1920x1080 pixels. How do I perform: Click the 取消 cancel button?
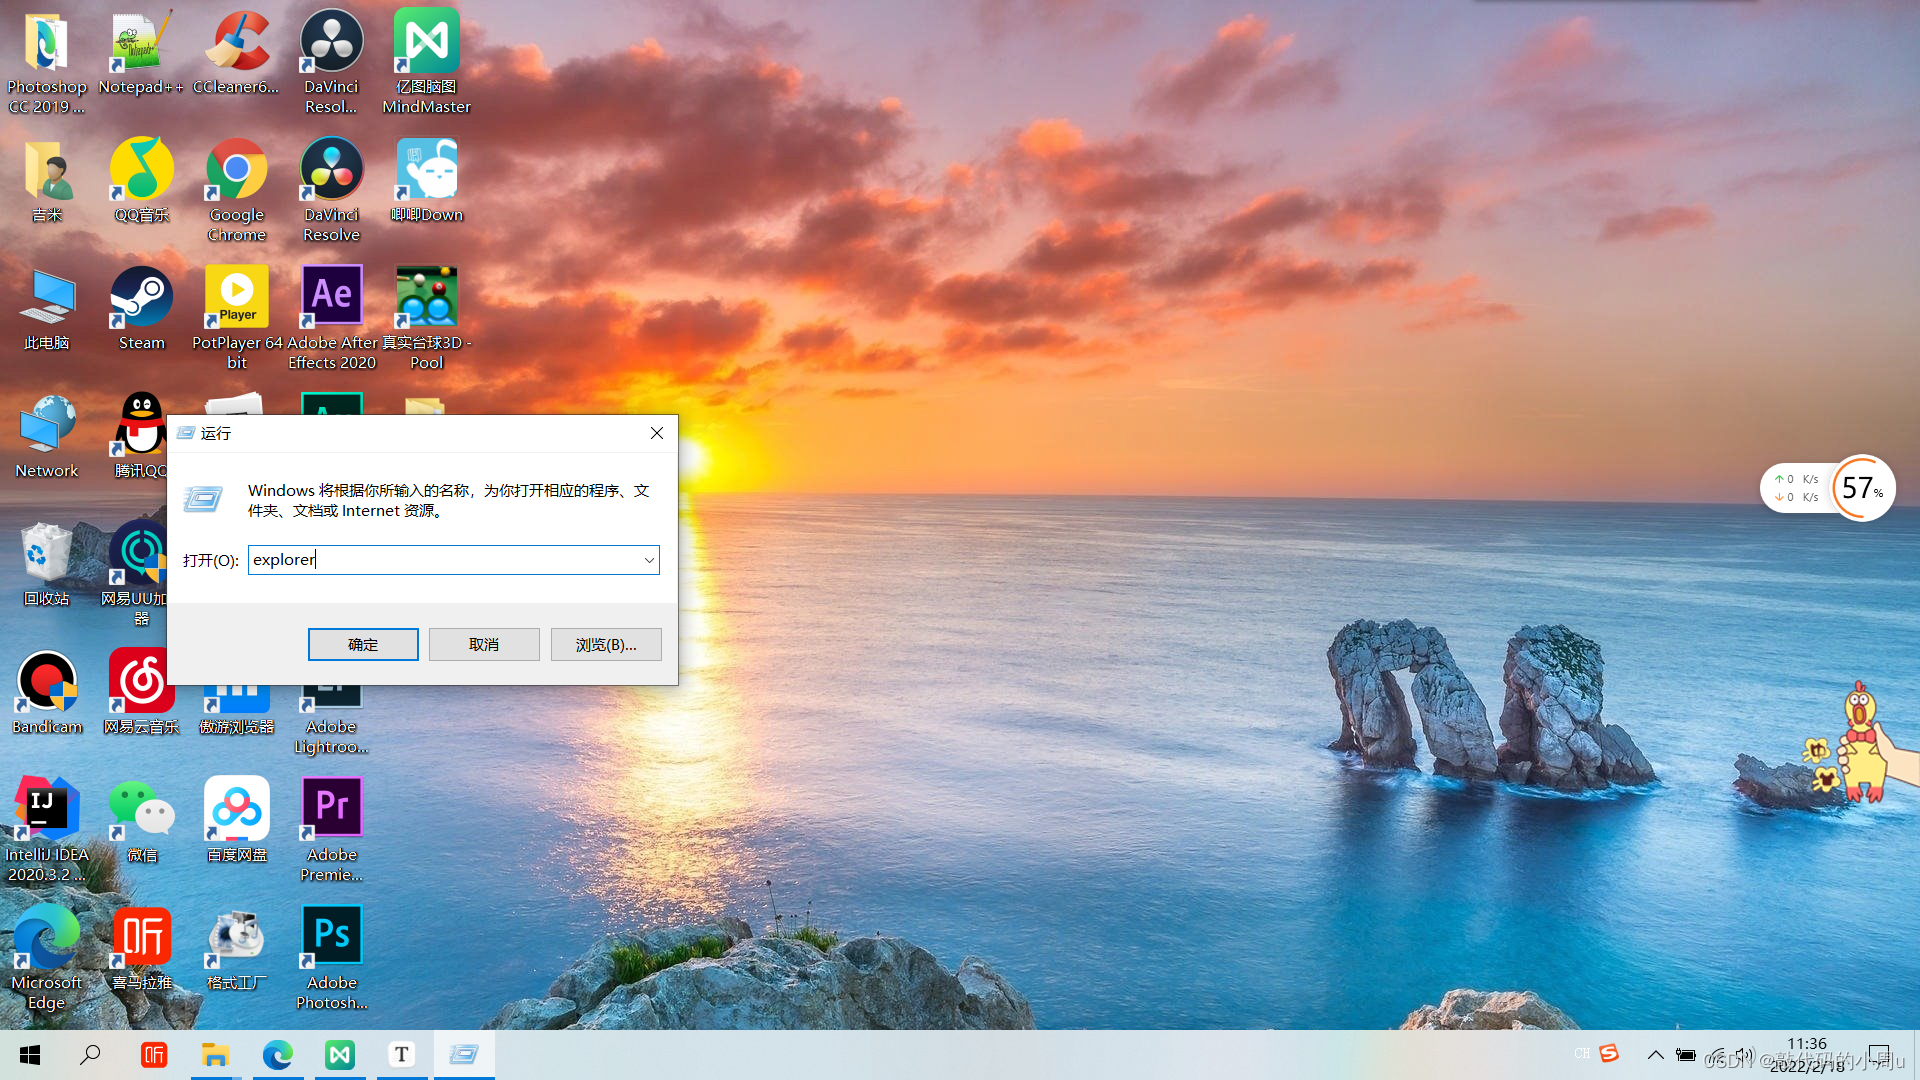pyautogui.click(x=484, y=645)
